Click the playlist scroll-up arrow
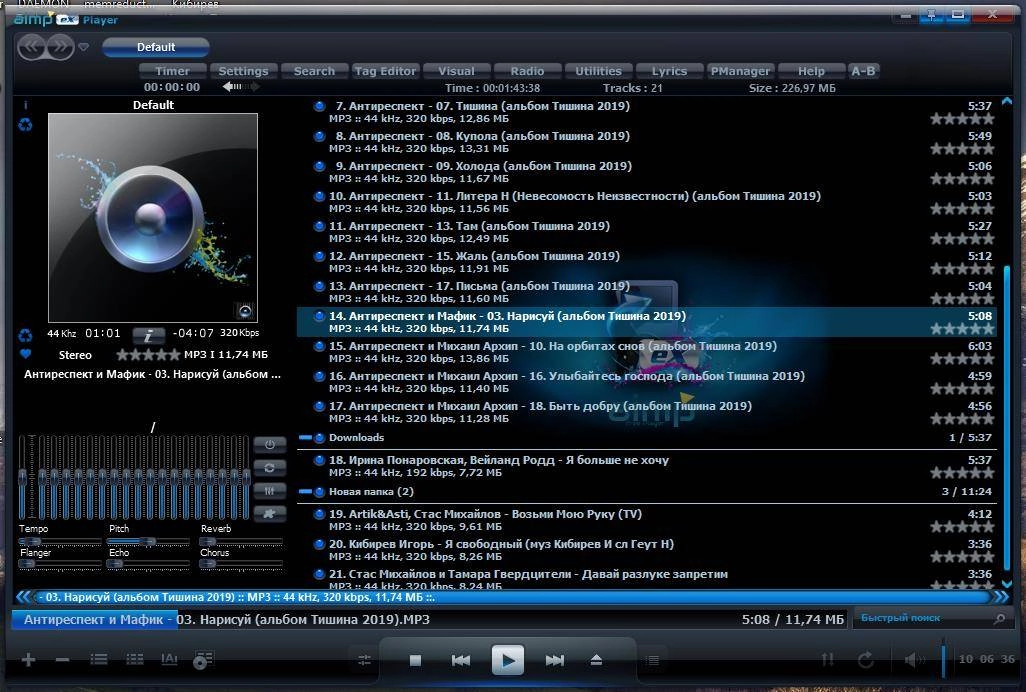This screenshot has width=1026, height=692. coord(1007,101)
